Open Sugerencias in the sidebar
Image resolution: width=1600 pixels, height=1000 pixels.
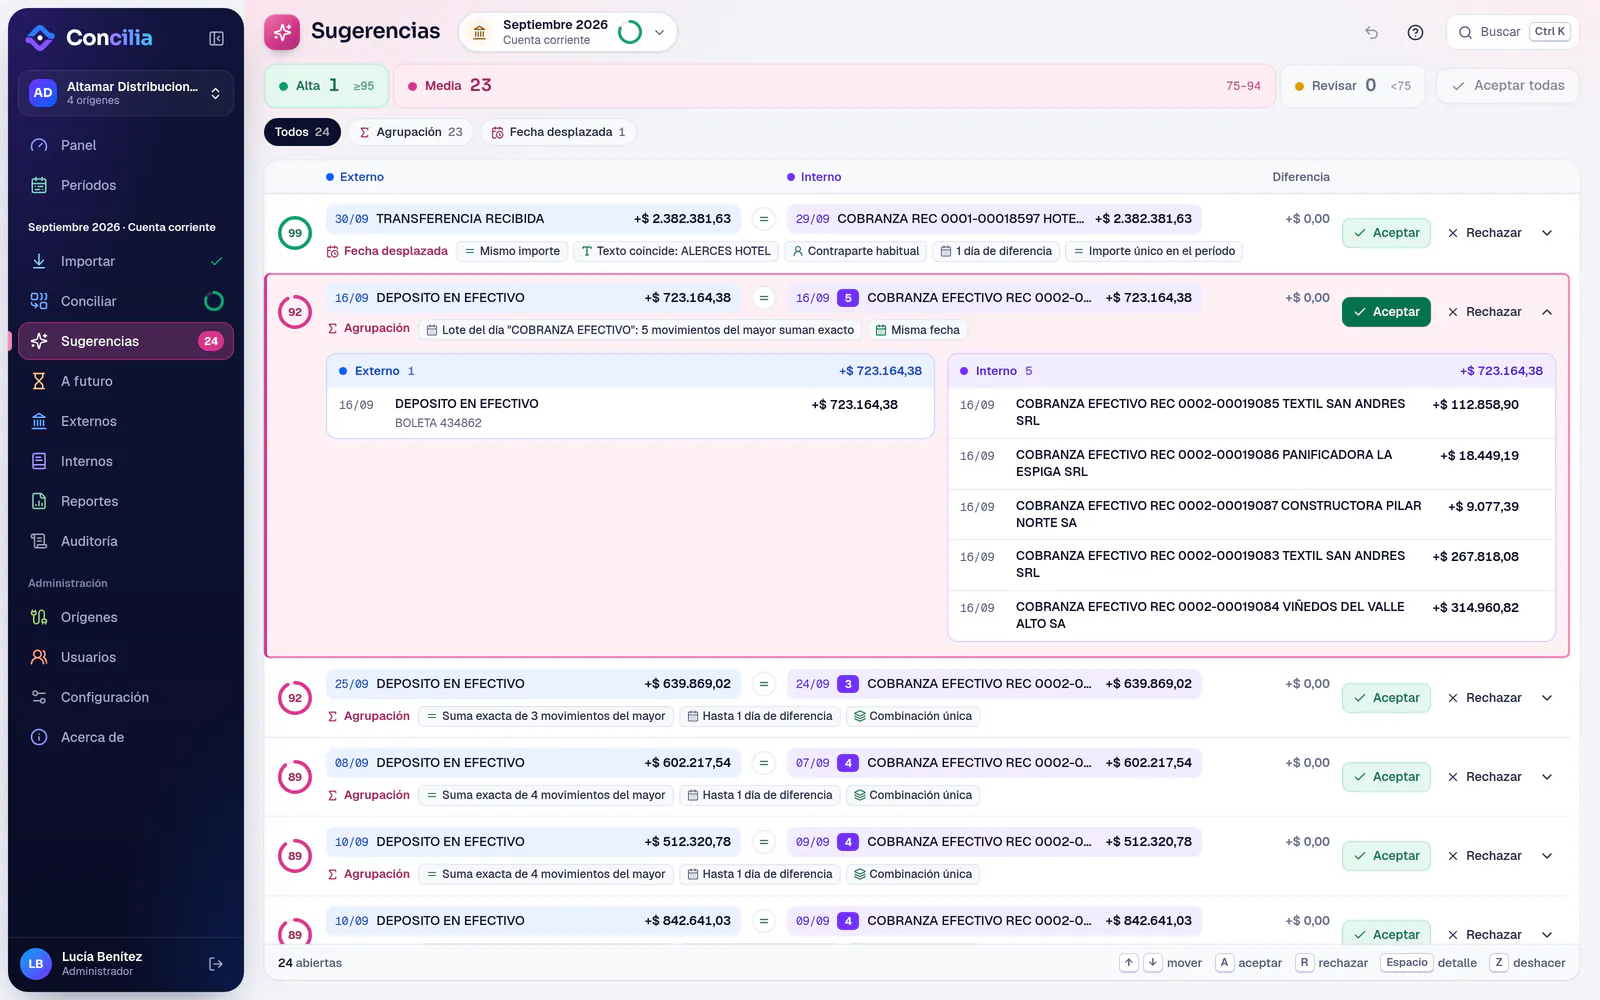[x=126, y=341]
